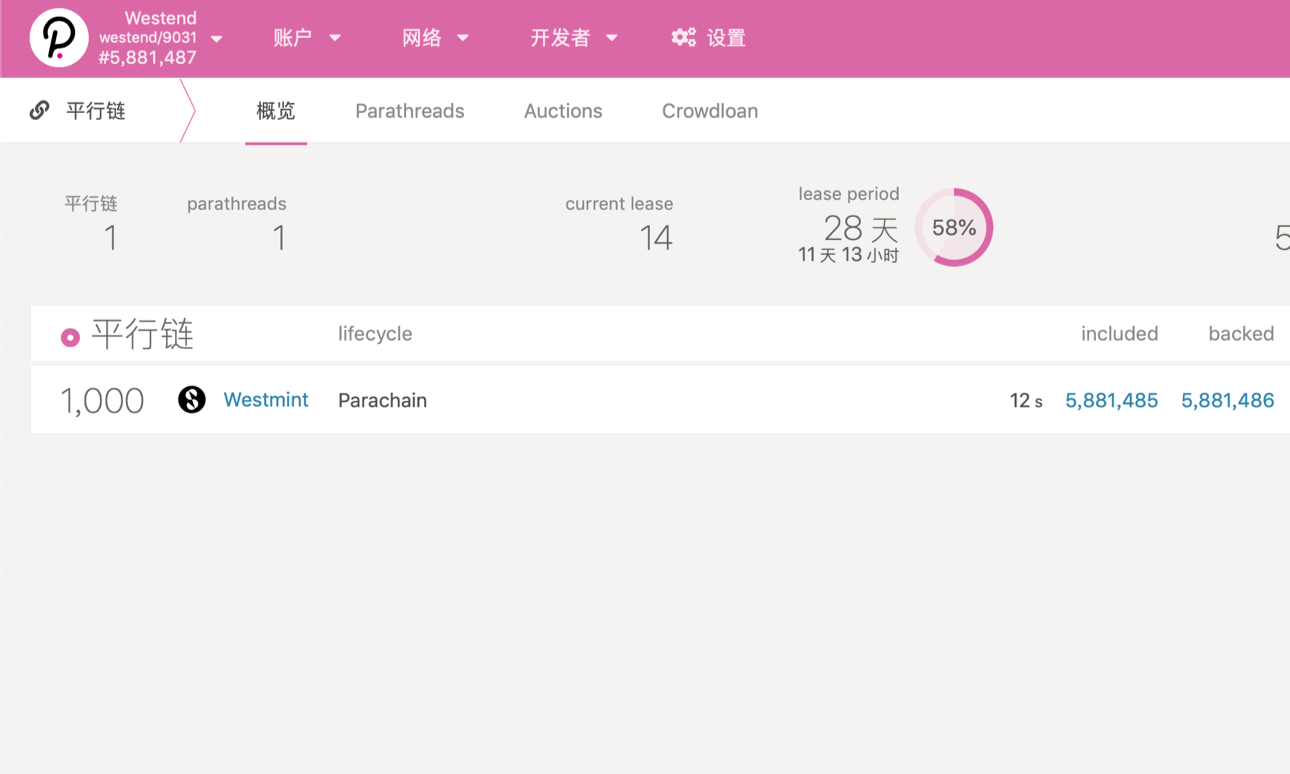Click the remaining time 11 天 13 小时
Screen dimensions: 1290x774
[849, 255]
